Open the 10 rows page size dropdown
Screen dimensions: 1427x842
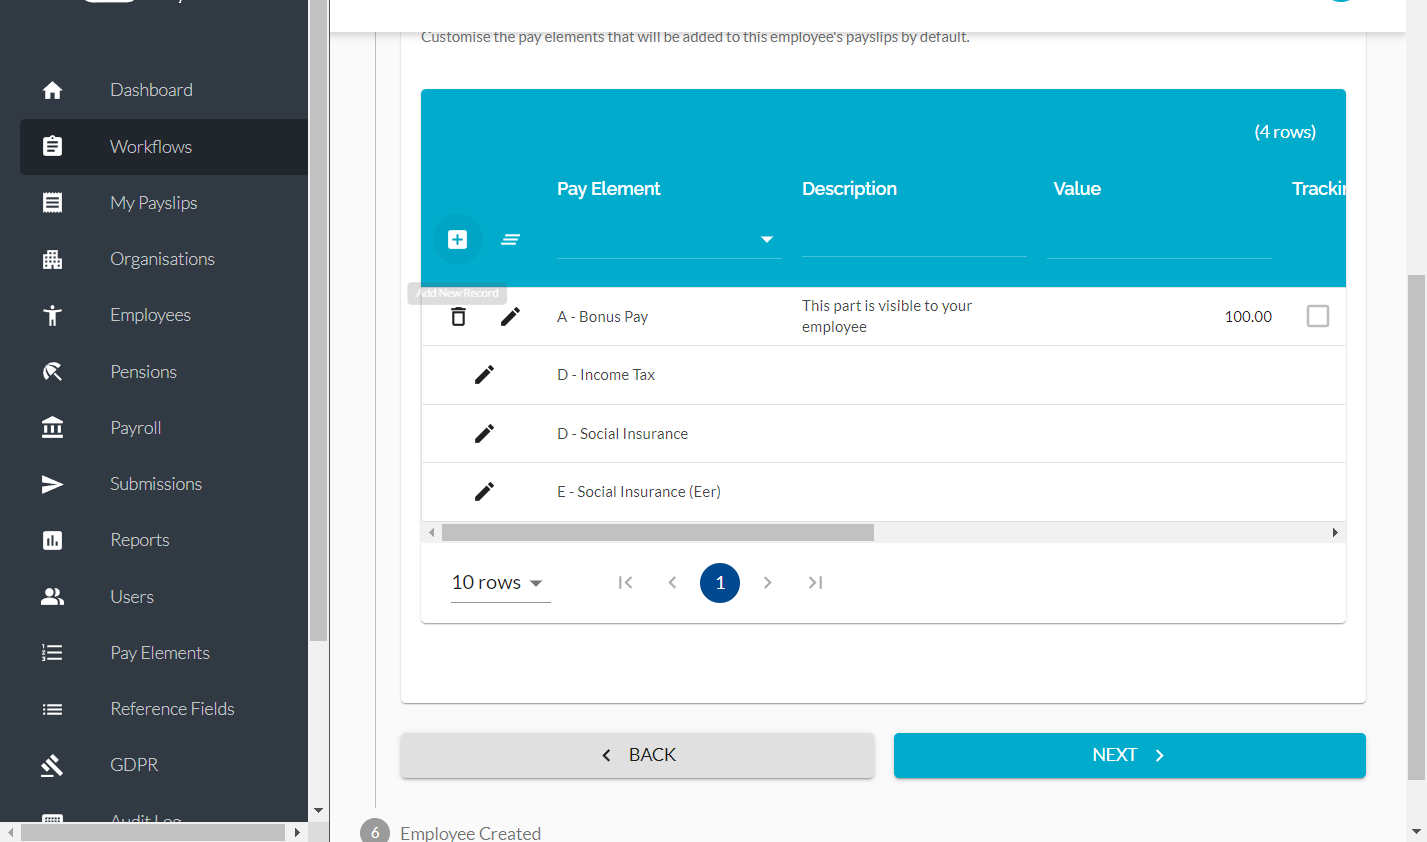(500, 582)
